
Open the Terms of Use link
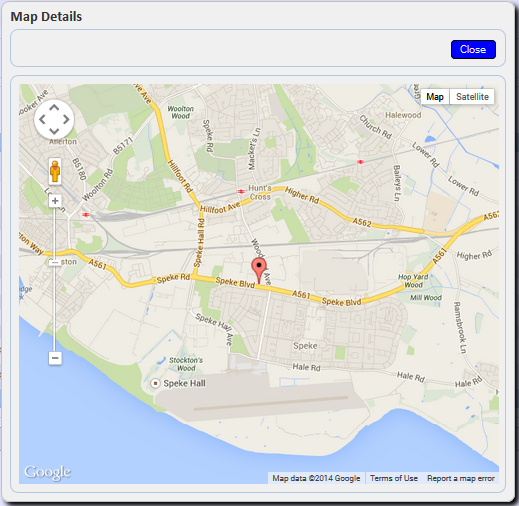tap(394, 478)
